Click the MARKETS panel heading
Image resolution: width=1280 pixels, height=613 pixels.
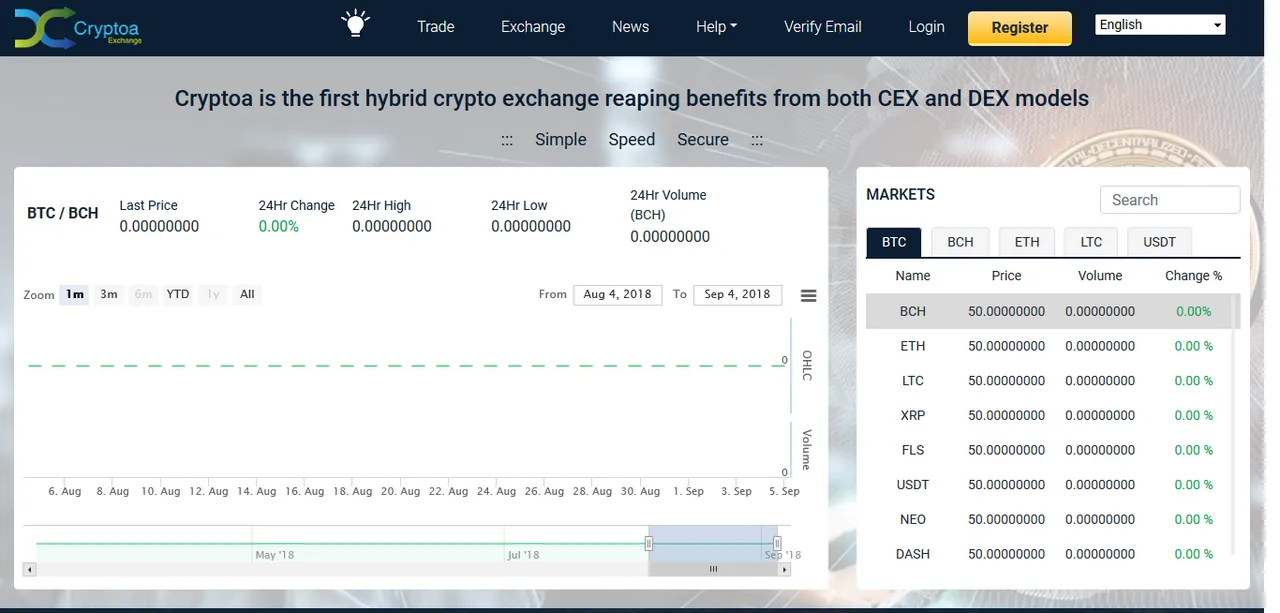[901, 195]
